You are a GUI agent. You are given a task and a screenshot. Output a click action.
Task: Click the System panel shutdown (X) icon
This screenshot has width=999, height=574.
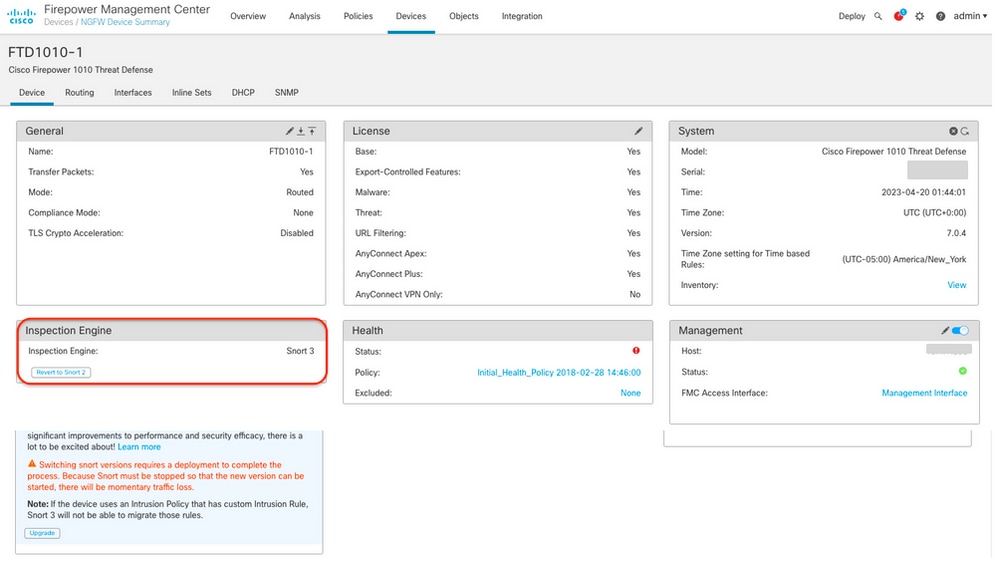click(953, 131)
